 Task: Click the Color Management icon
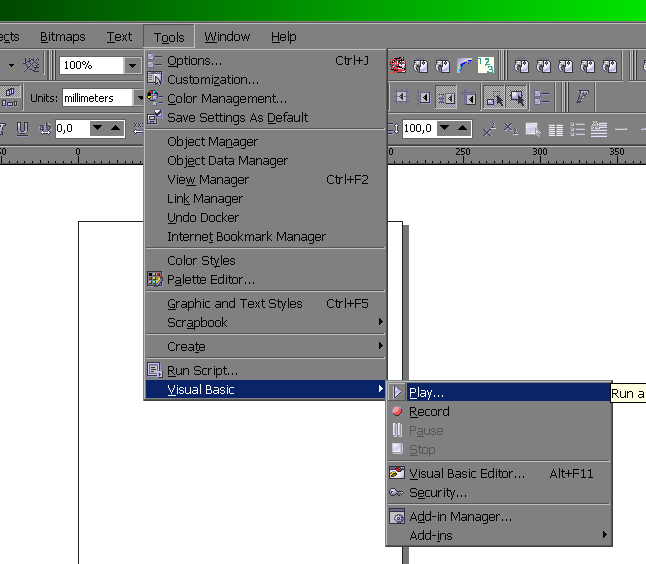(x=155, y=98)
